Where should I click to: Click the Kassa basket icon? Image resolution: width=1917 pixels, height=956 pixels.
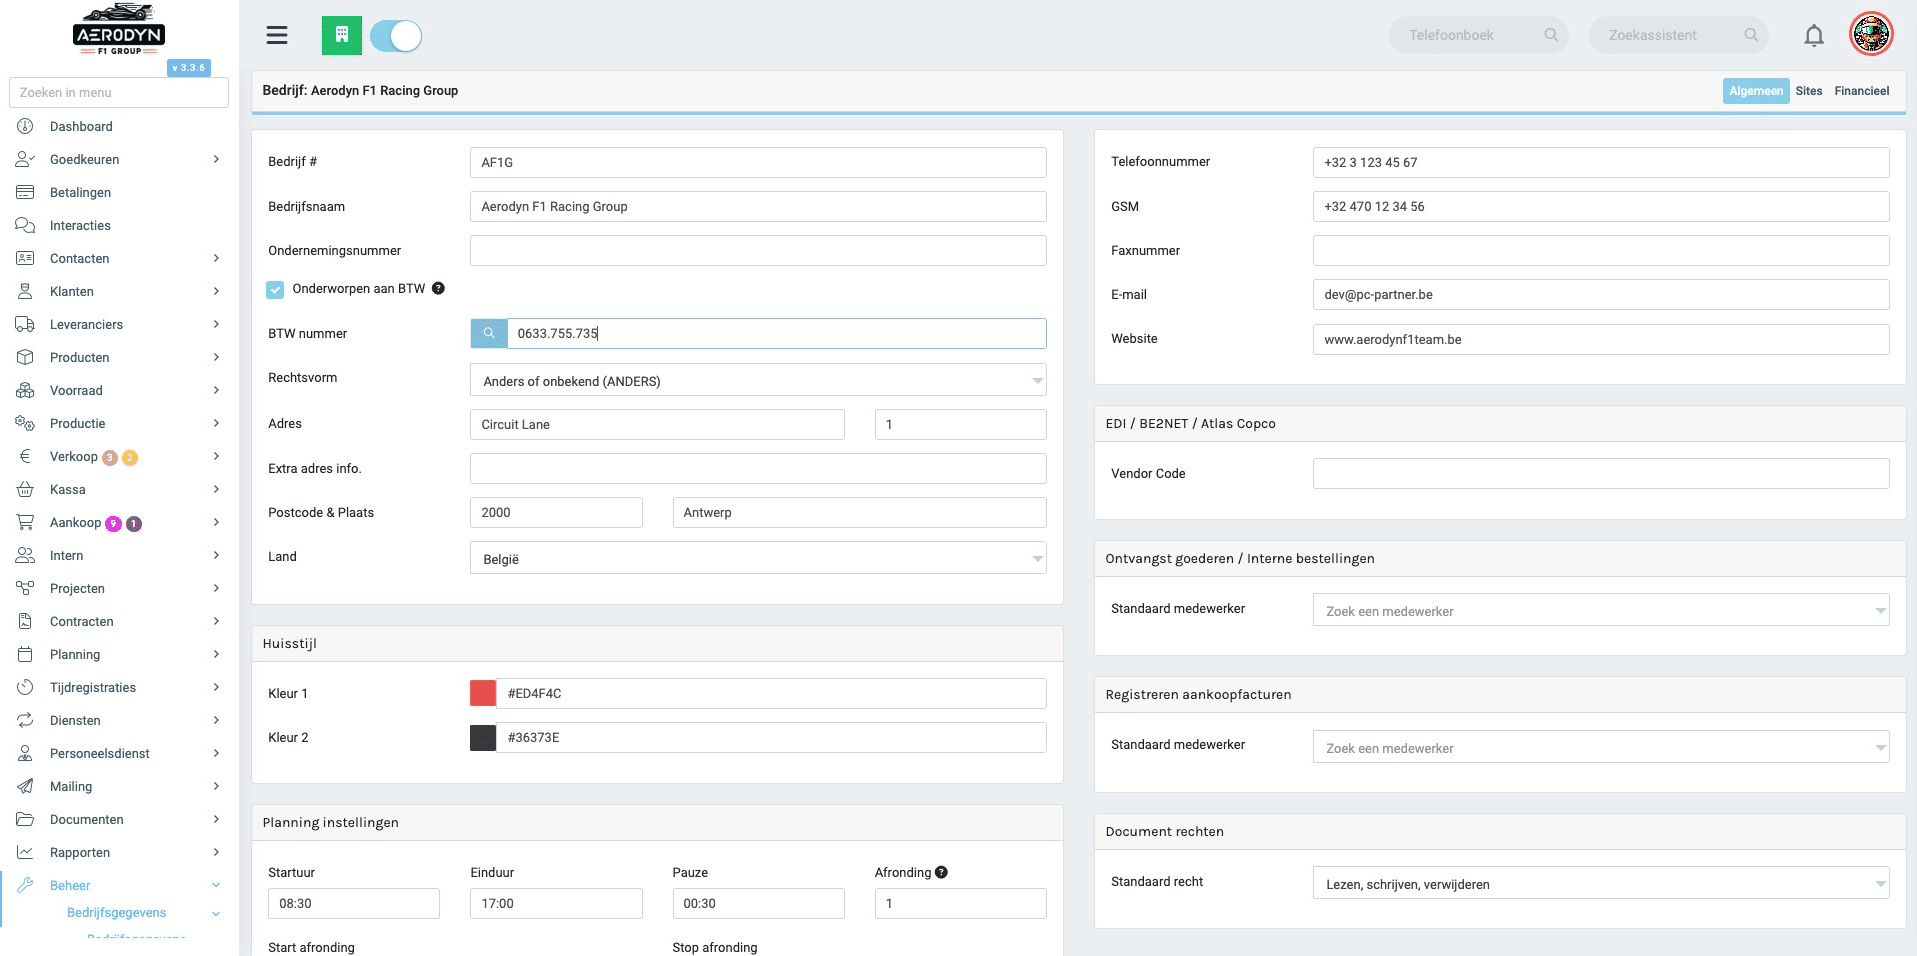click(x=25, y=489)
